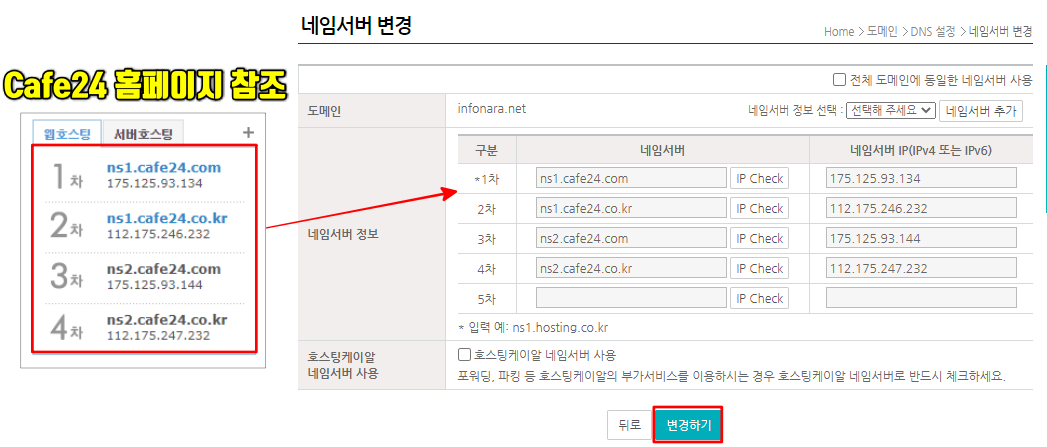Click ns1.cafe24.co.kr link in Cafe24 list
1047x447 pixels.
(x=167, y=218)
